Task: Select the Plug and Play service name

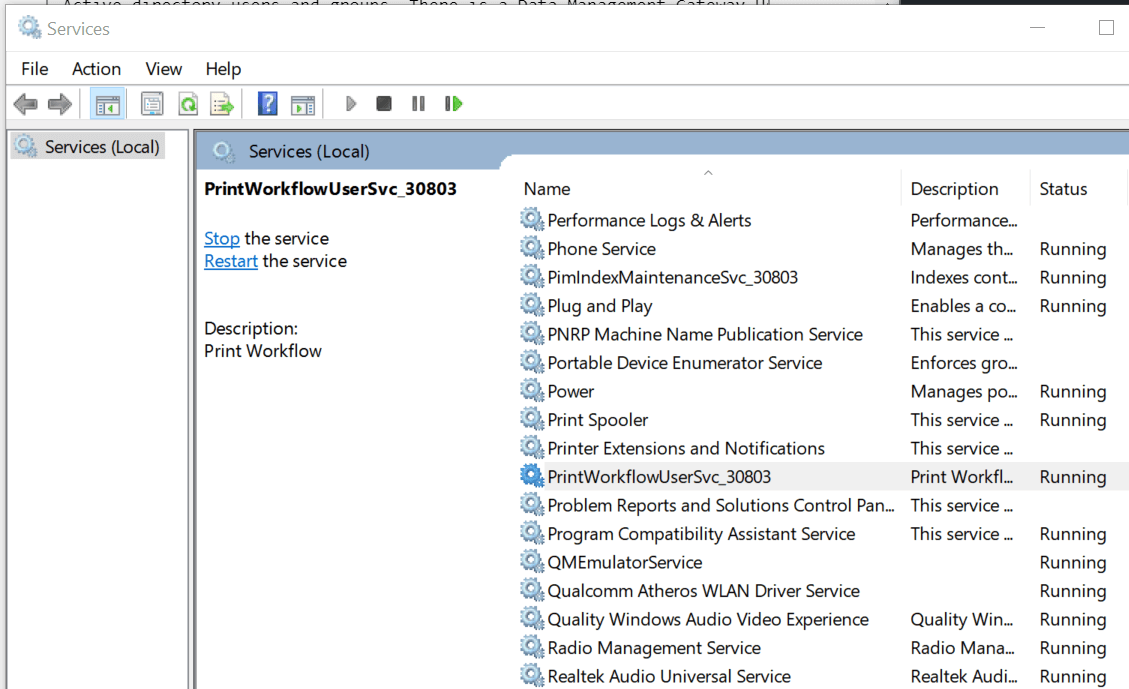Action: [600, 306]
